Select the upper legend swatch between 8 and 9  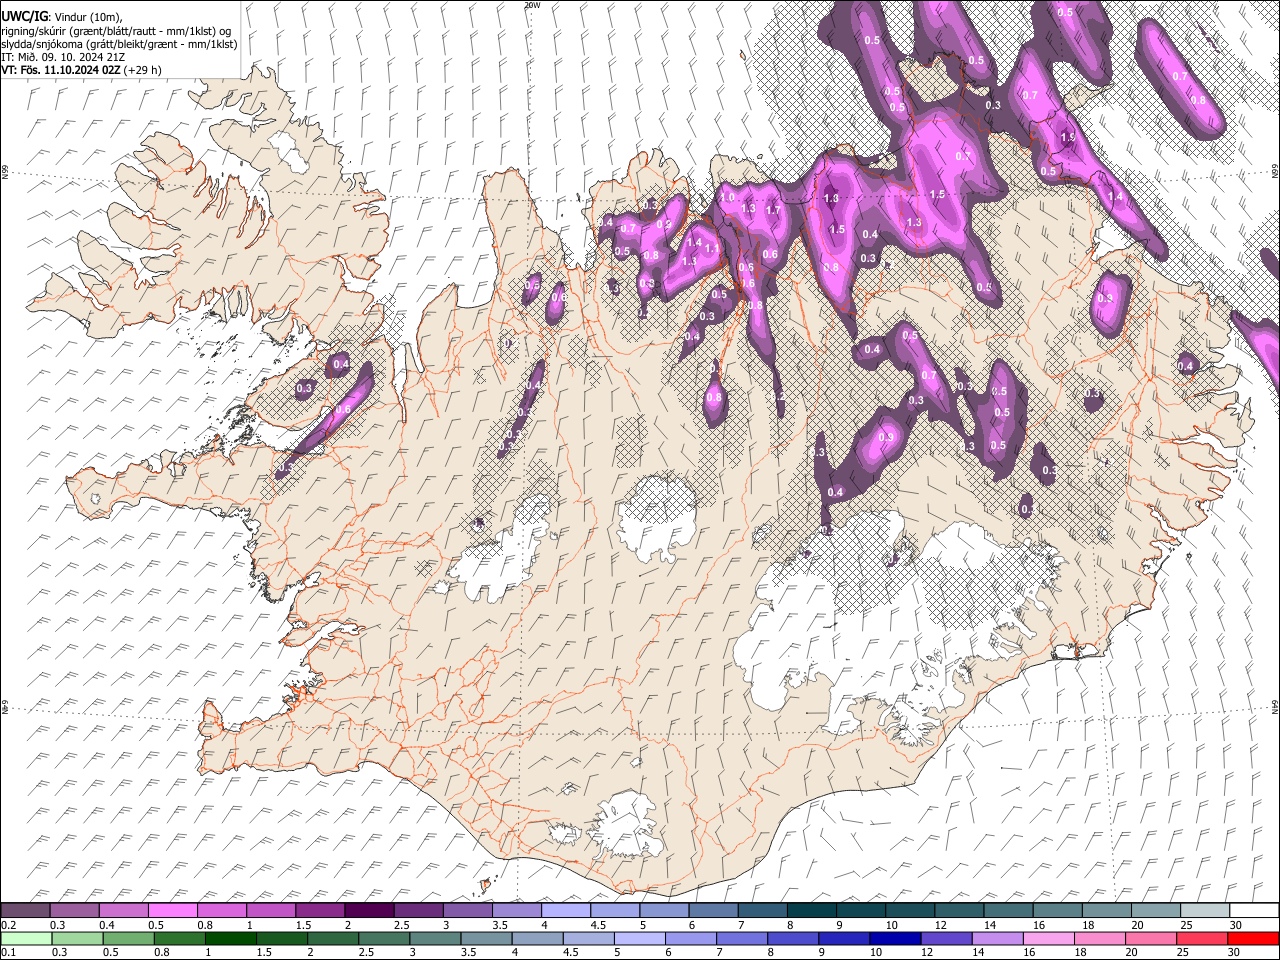click(x=812, y=911)
